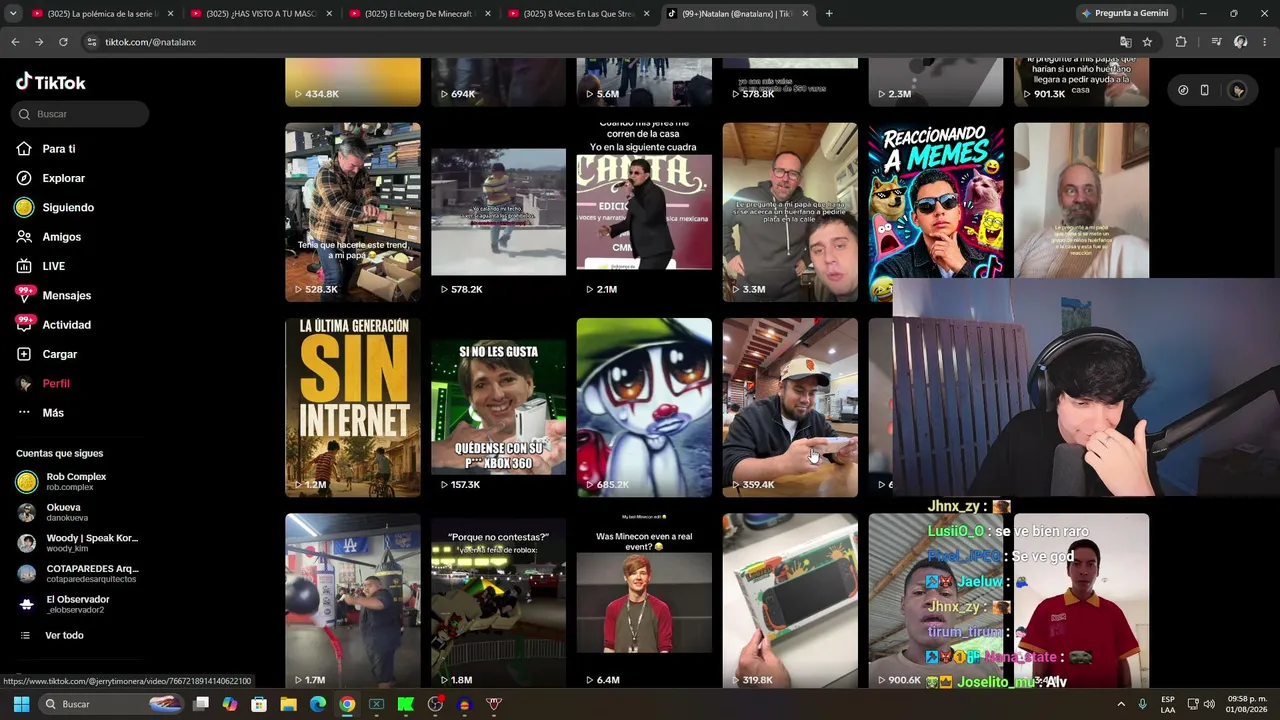
Task: Open the taskbar clock and calendar
Action: tap(1247, 704)
